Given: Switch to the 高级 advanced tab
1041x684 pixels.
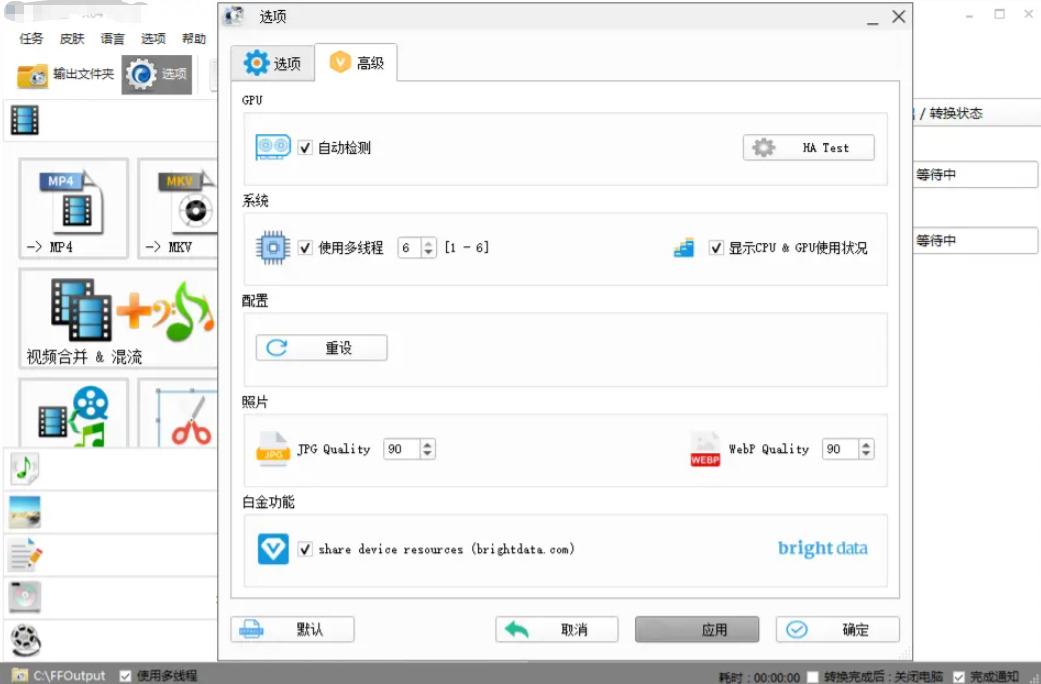Looking at the screenshot, I should coord(357,63).
